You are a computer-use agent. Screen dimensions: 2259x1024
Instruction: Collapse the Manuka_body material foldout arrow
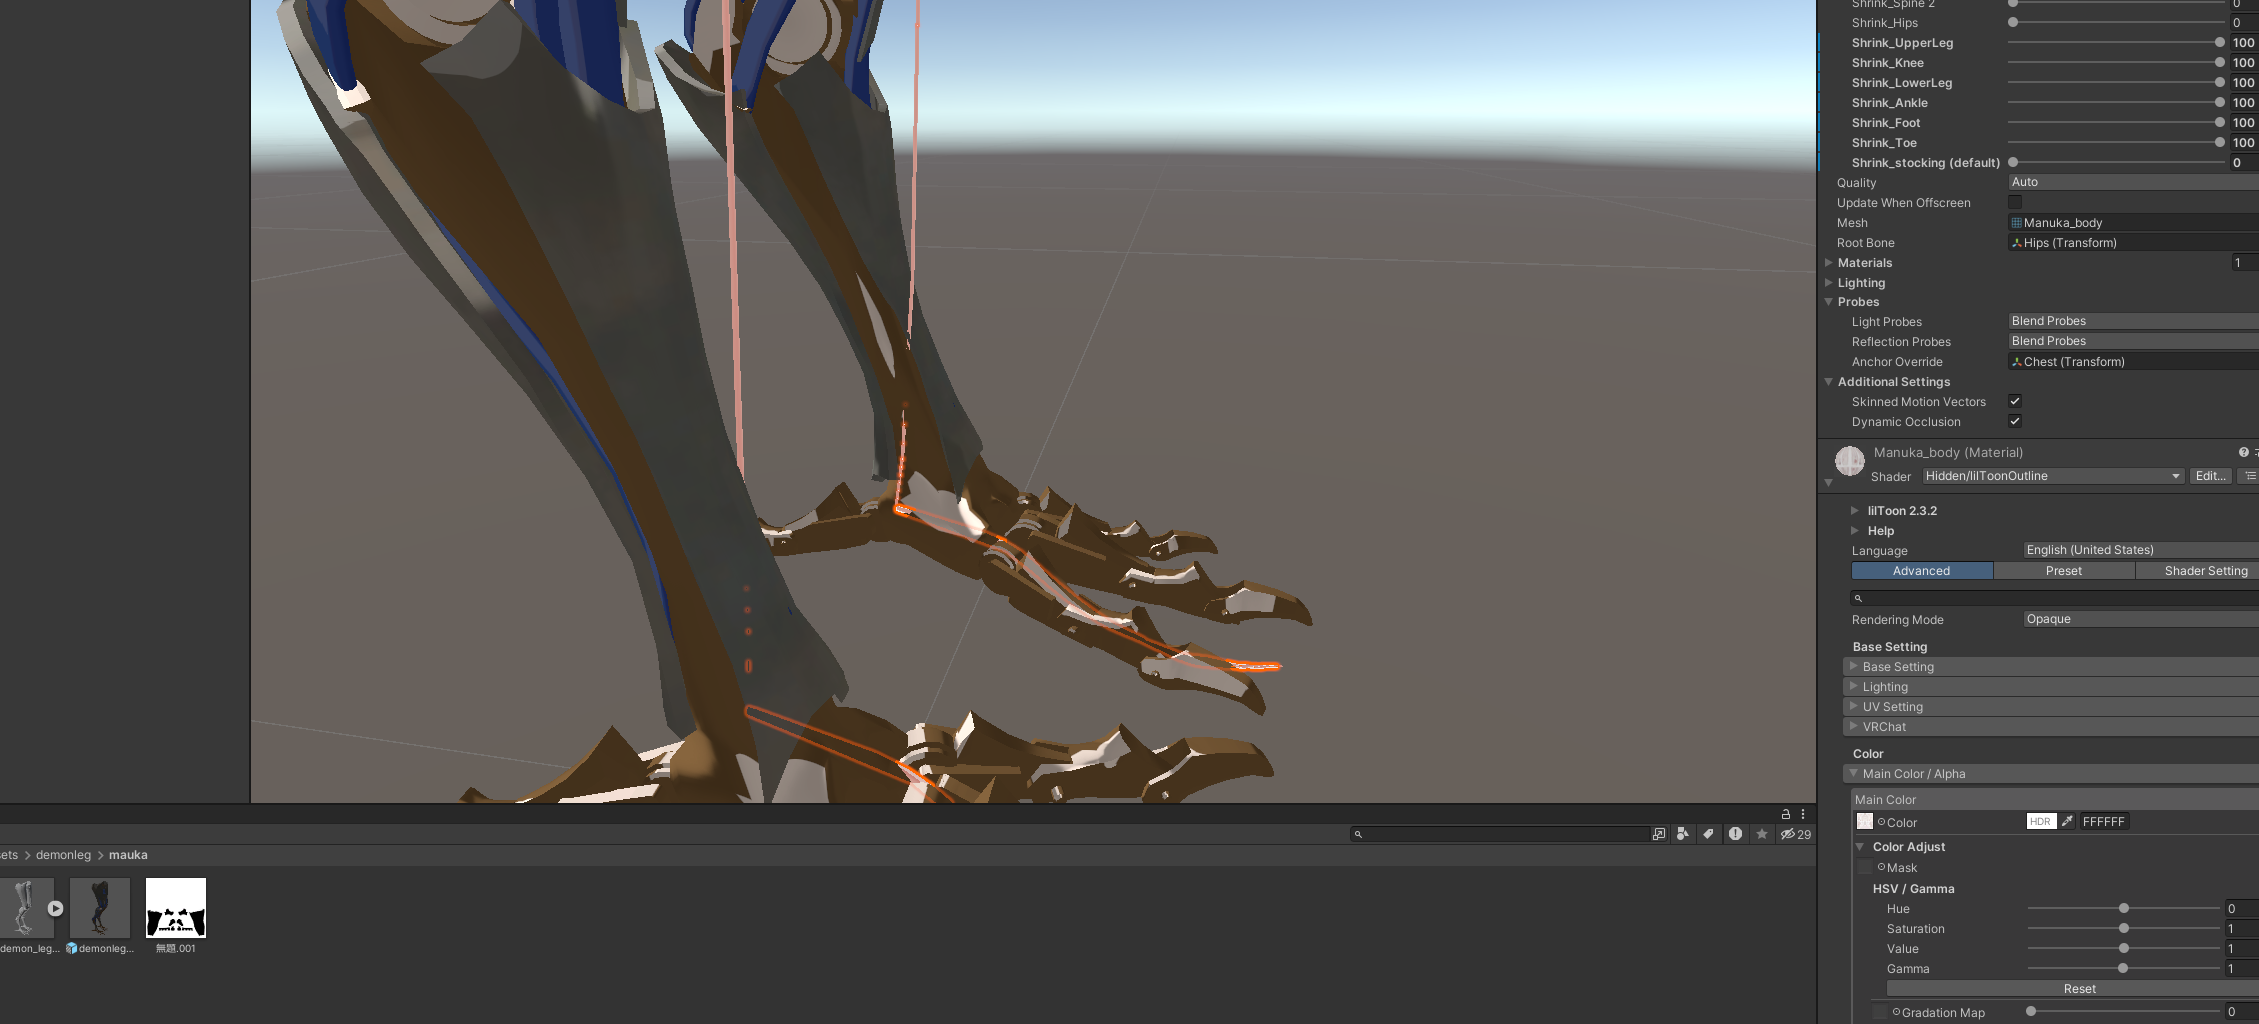click(1829, 482)
